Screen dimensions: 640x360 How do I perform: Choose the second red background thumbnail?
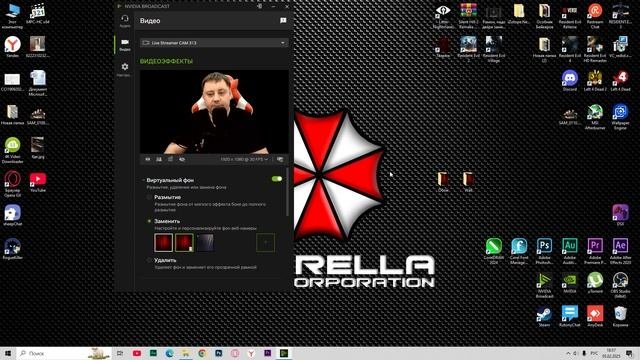[184, 242]
